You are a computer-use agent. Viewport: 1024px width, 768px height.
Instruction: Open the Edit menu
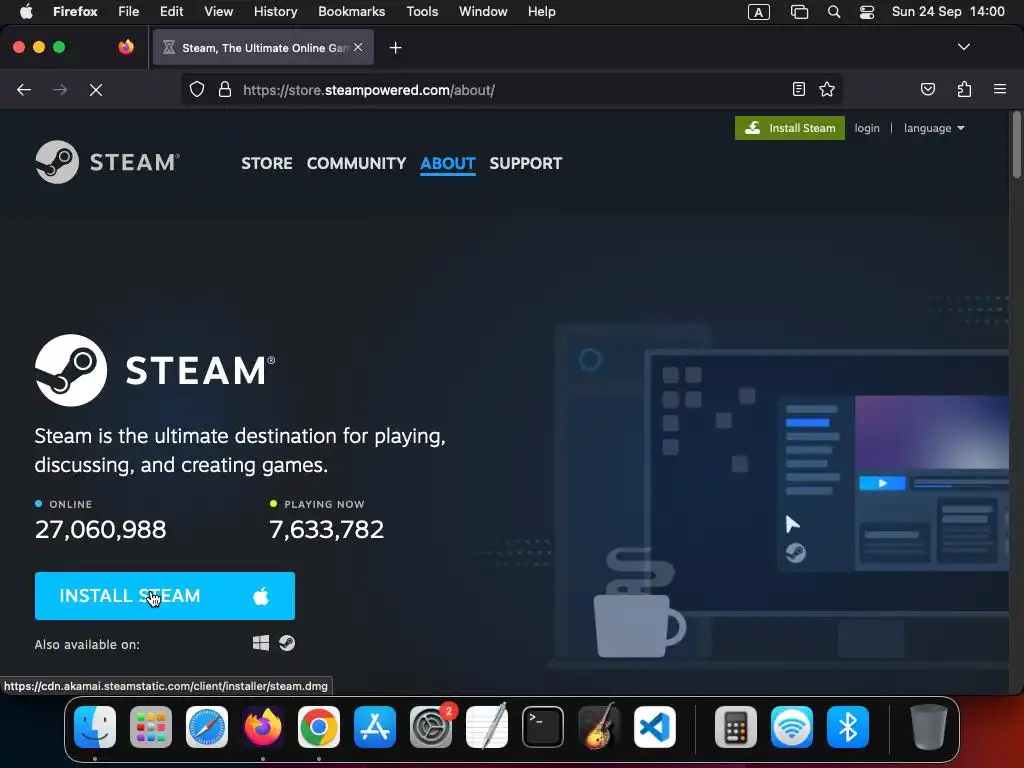point(171,12)
